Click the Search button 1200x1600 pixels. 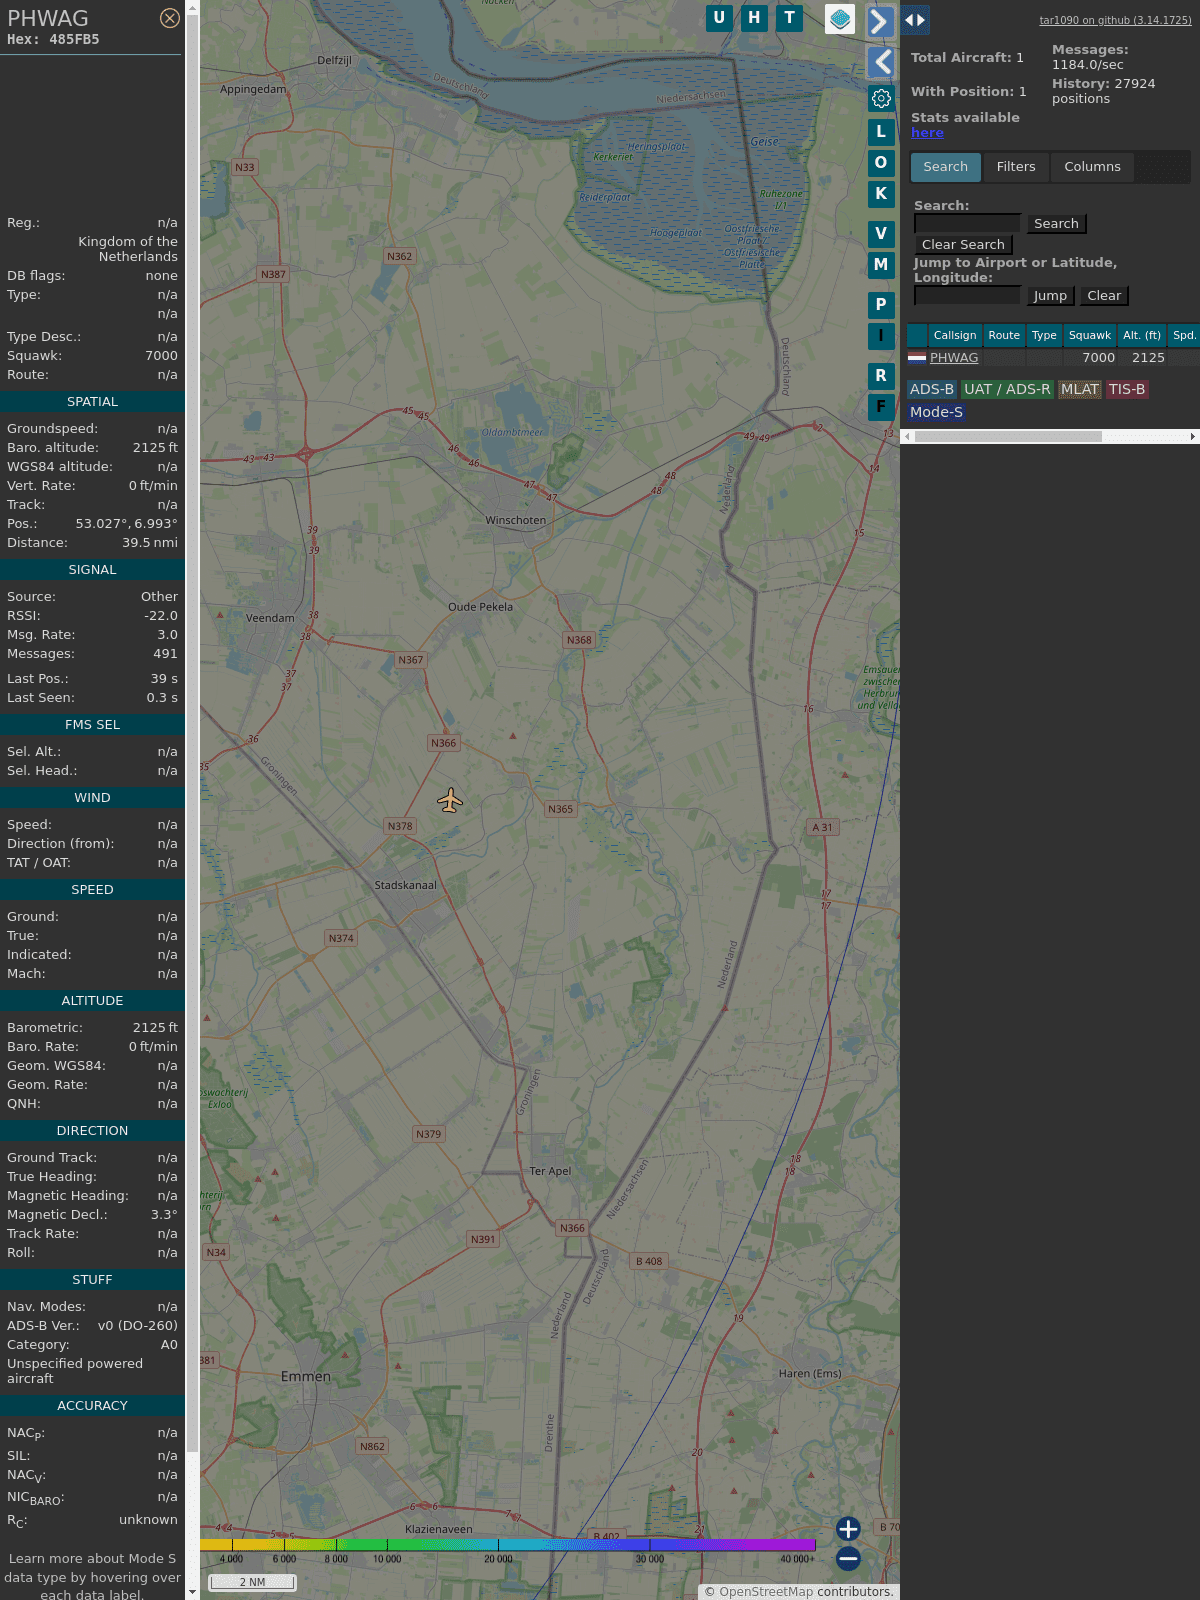coord(1056,224)
